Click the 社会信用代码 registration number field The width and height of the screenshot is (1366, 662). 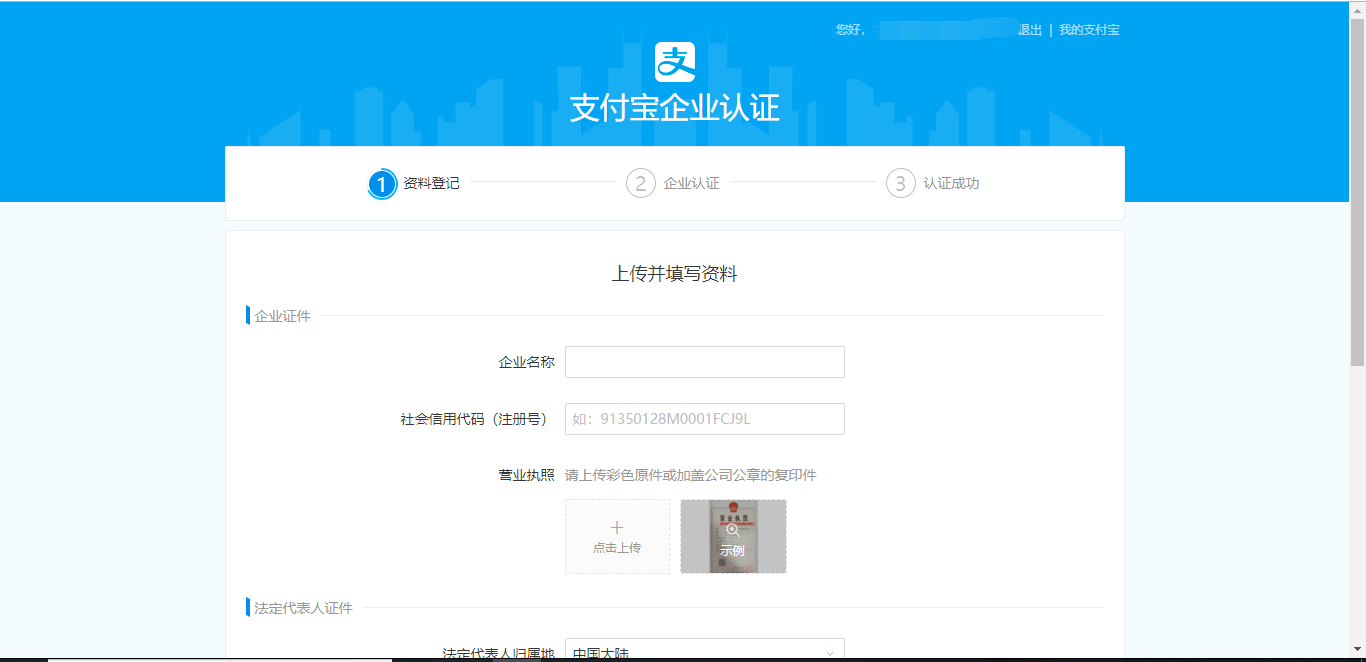[x=704, y=419]
